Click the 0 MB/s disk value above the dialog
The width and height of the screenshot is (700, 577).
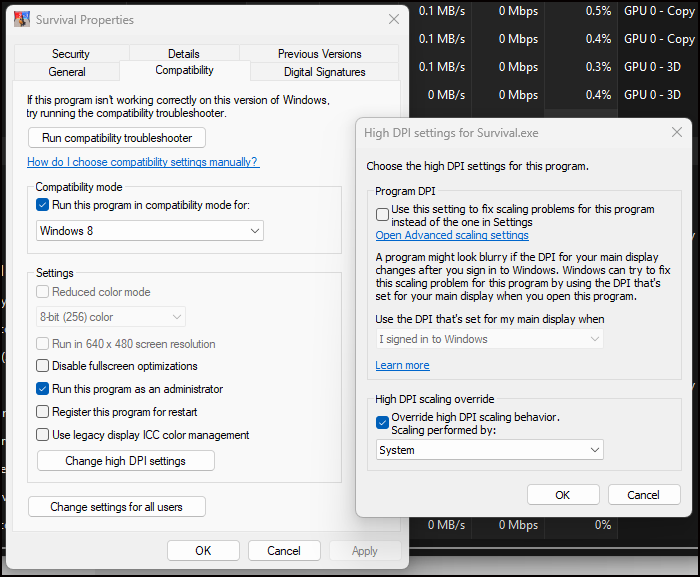446,95
